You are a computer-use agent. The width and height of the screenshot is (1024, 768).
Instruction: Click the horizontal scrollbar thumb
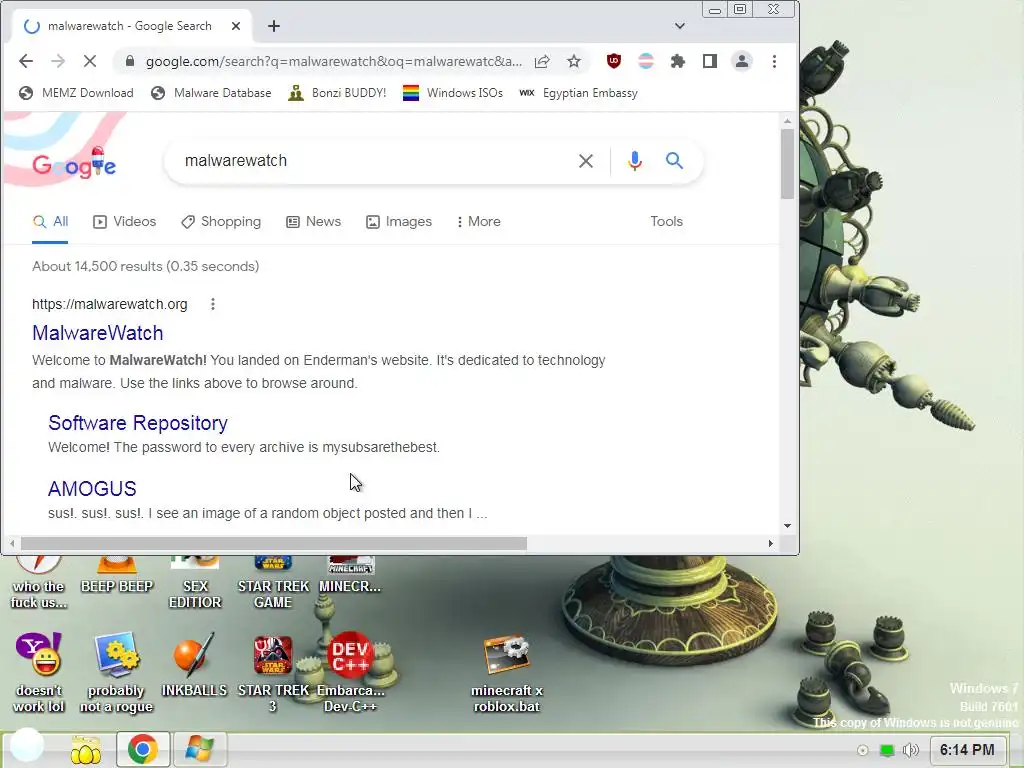click(x=274, y=543)
